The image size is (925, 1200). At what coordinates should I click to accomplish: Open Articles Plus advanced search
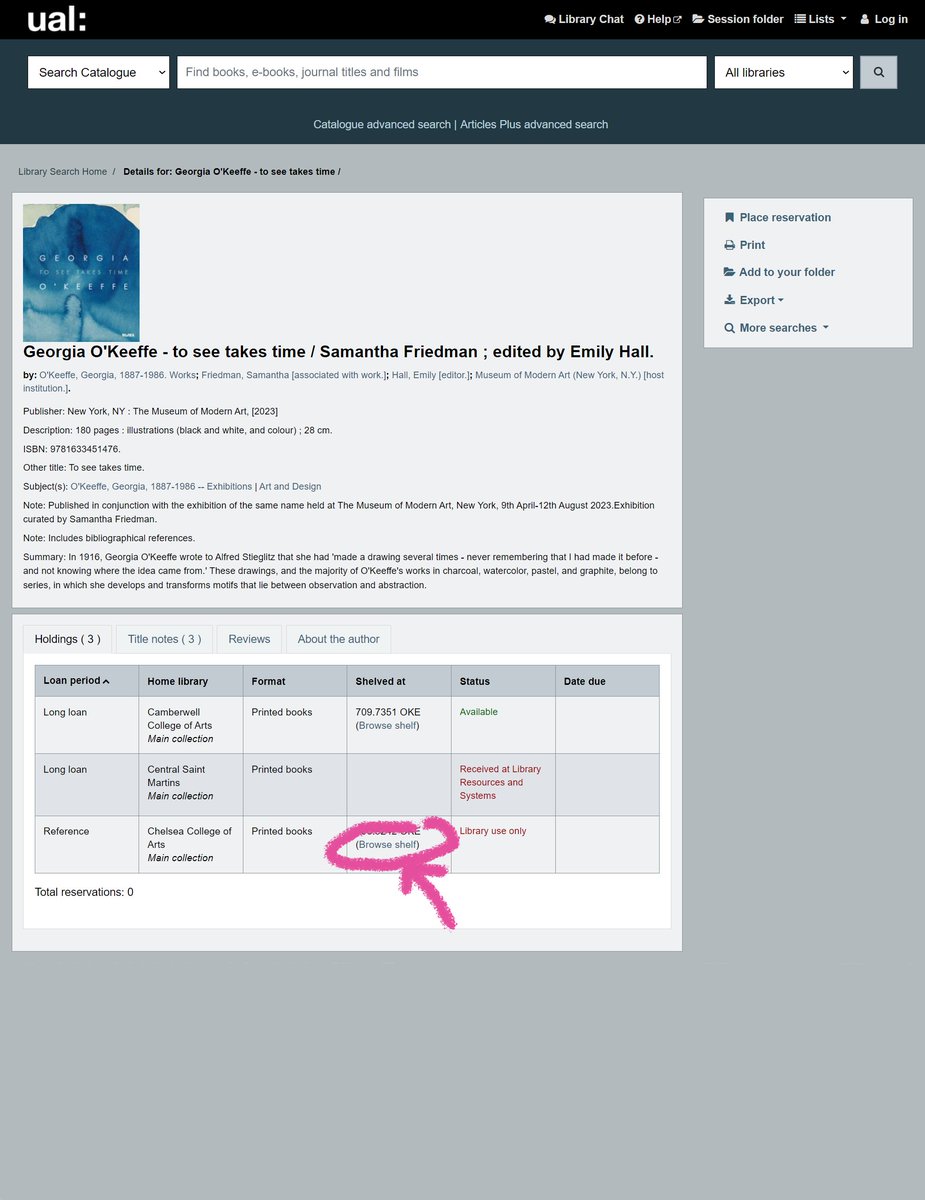pos(534,124)
